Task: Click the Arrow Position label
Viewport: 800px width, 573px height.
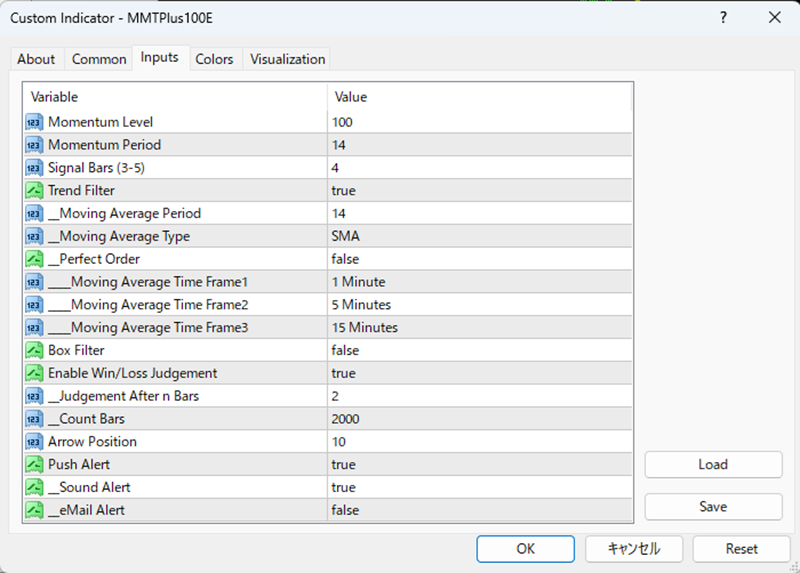Action: (92, 442)
